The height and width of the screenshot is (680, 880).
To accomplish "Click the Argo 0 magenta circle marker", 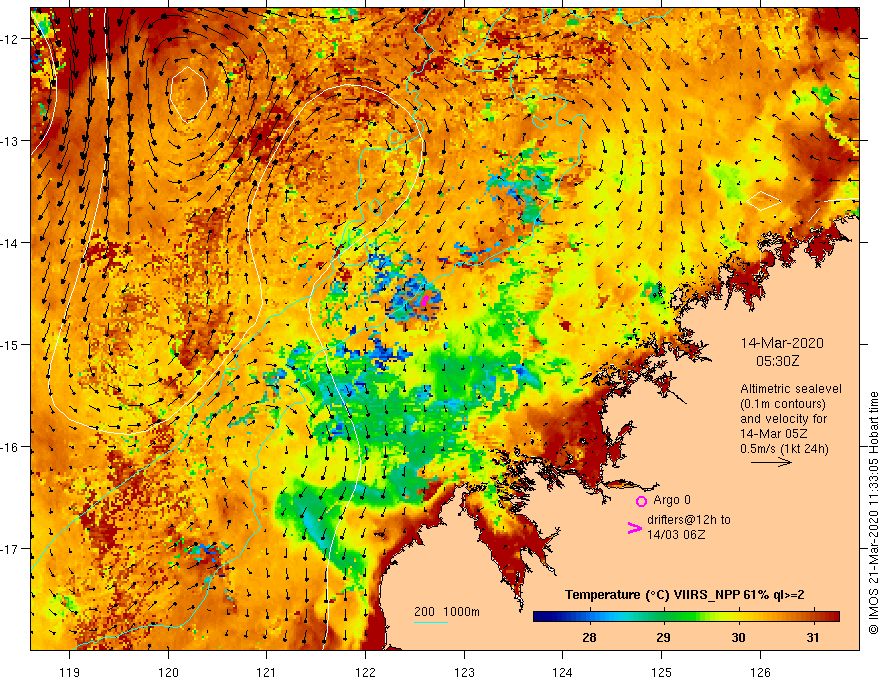I will tap(641, 501).
